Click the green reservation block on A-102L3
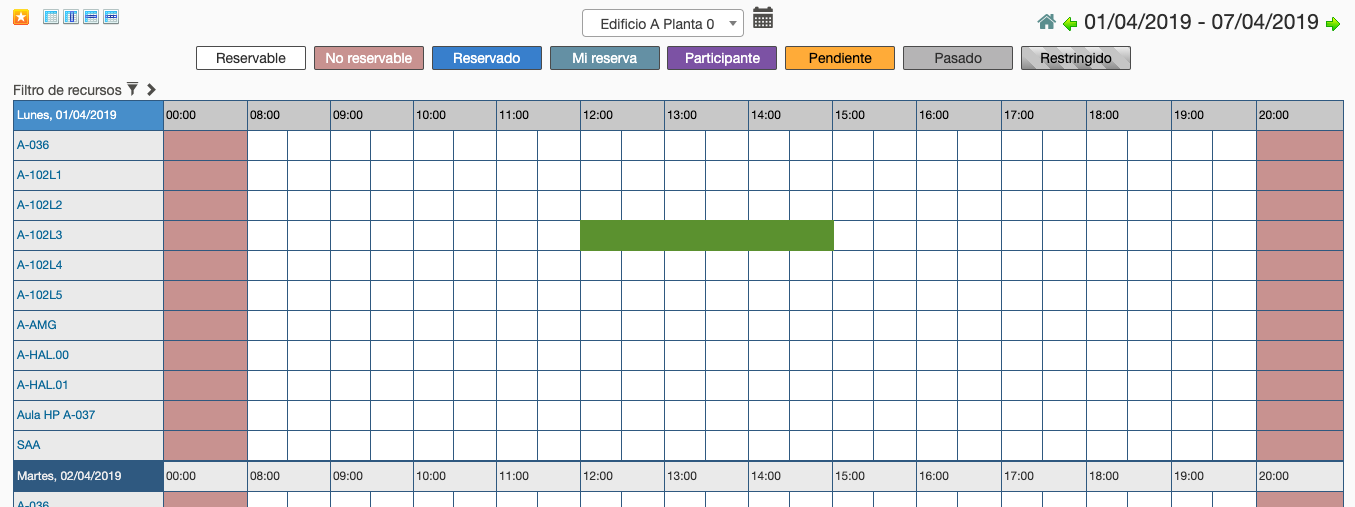1355x507 pixels. point(707,236)
